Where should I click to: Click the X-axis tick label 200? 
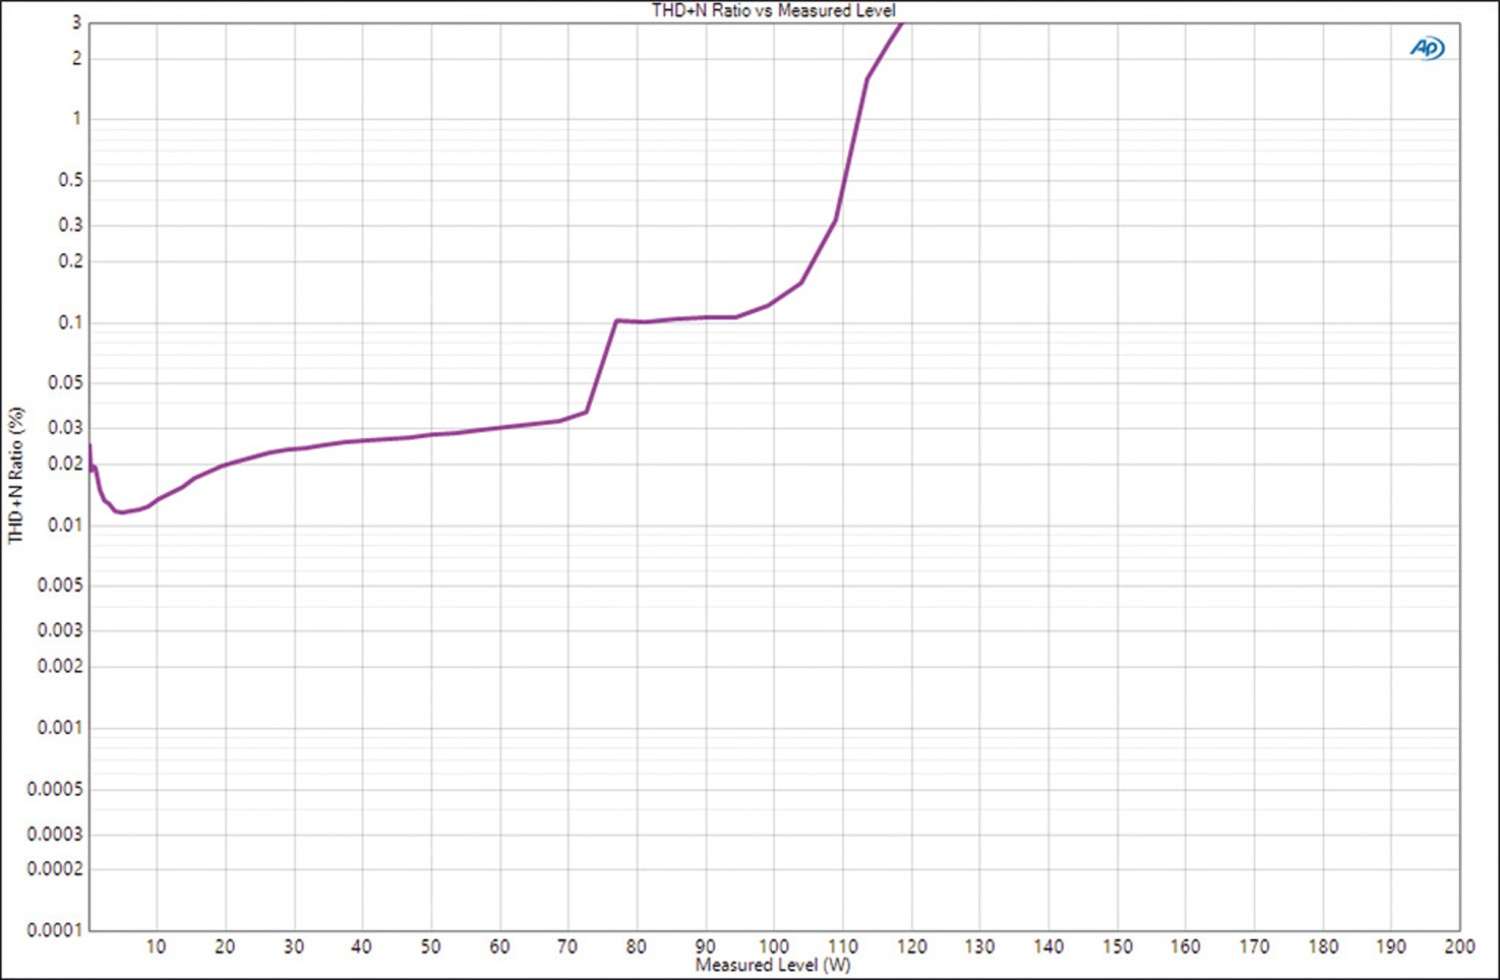click(x=1459, y=946)
